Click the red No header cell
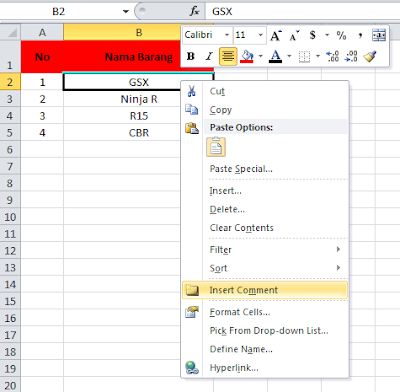 pyautogui.click(x=42, y=57)
